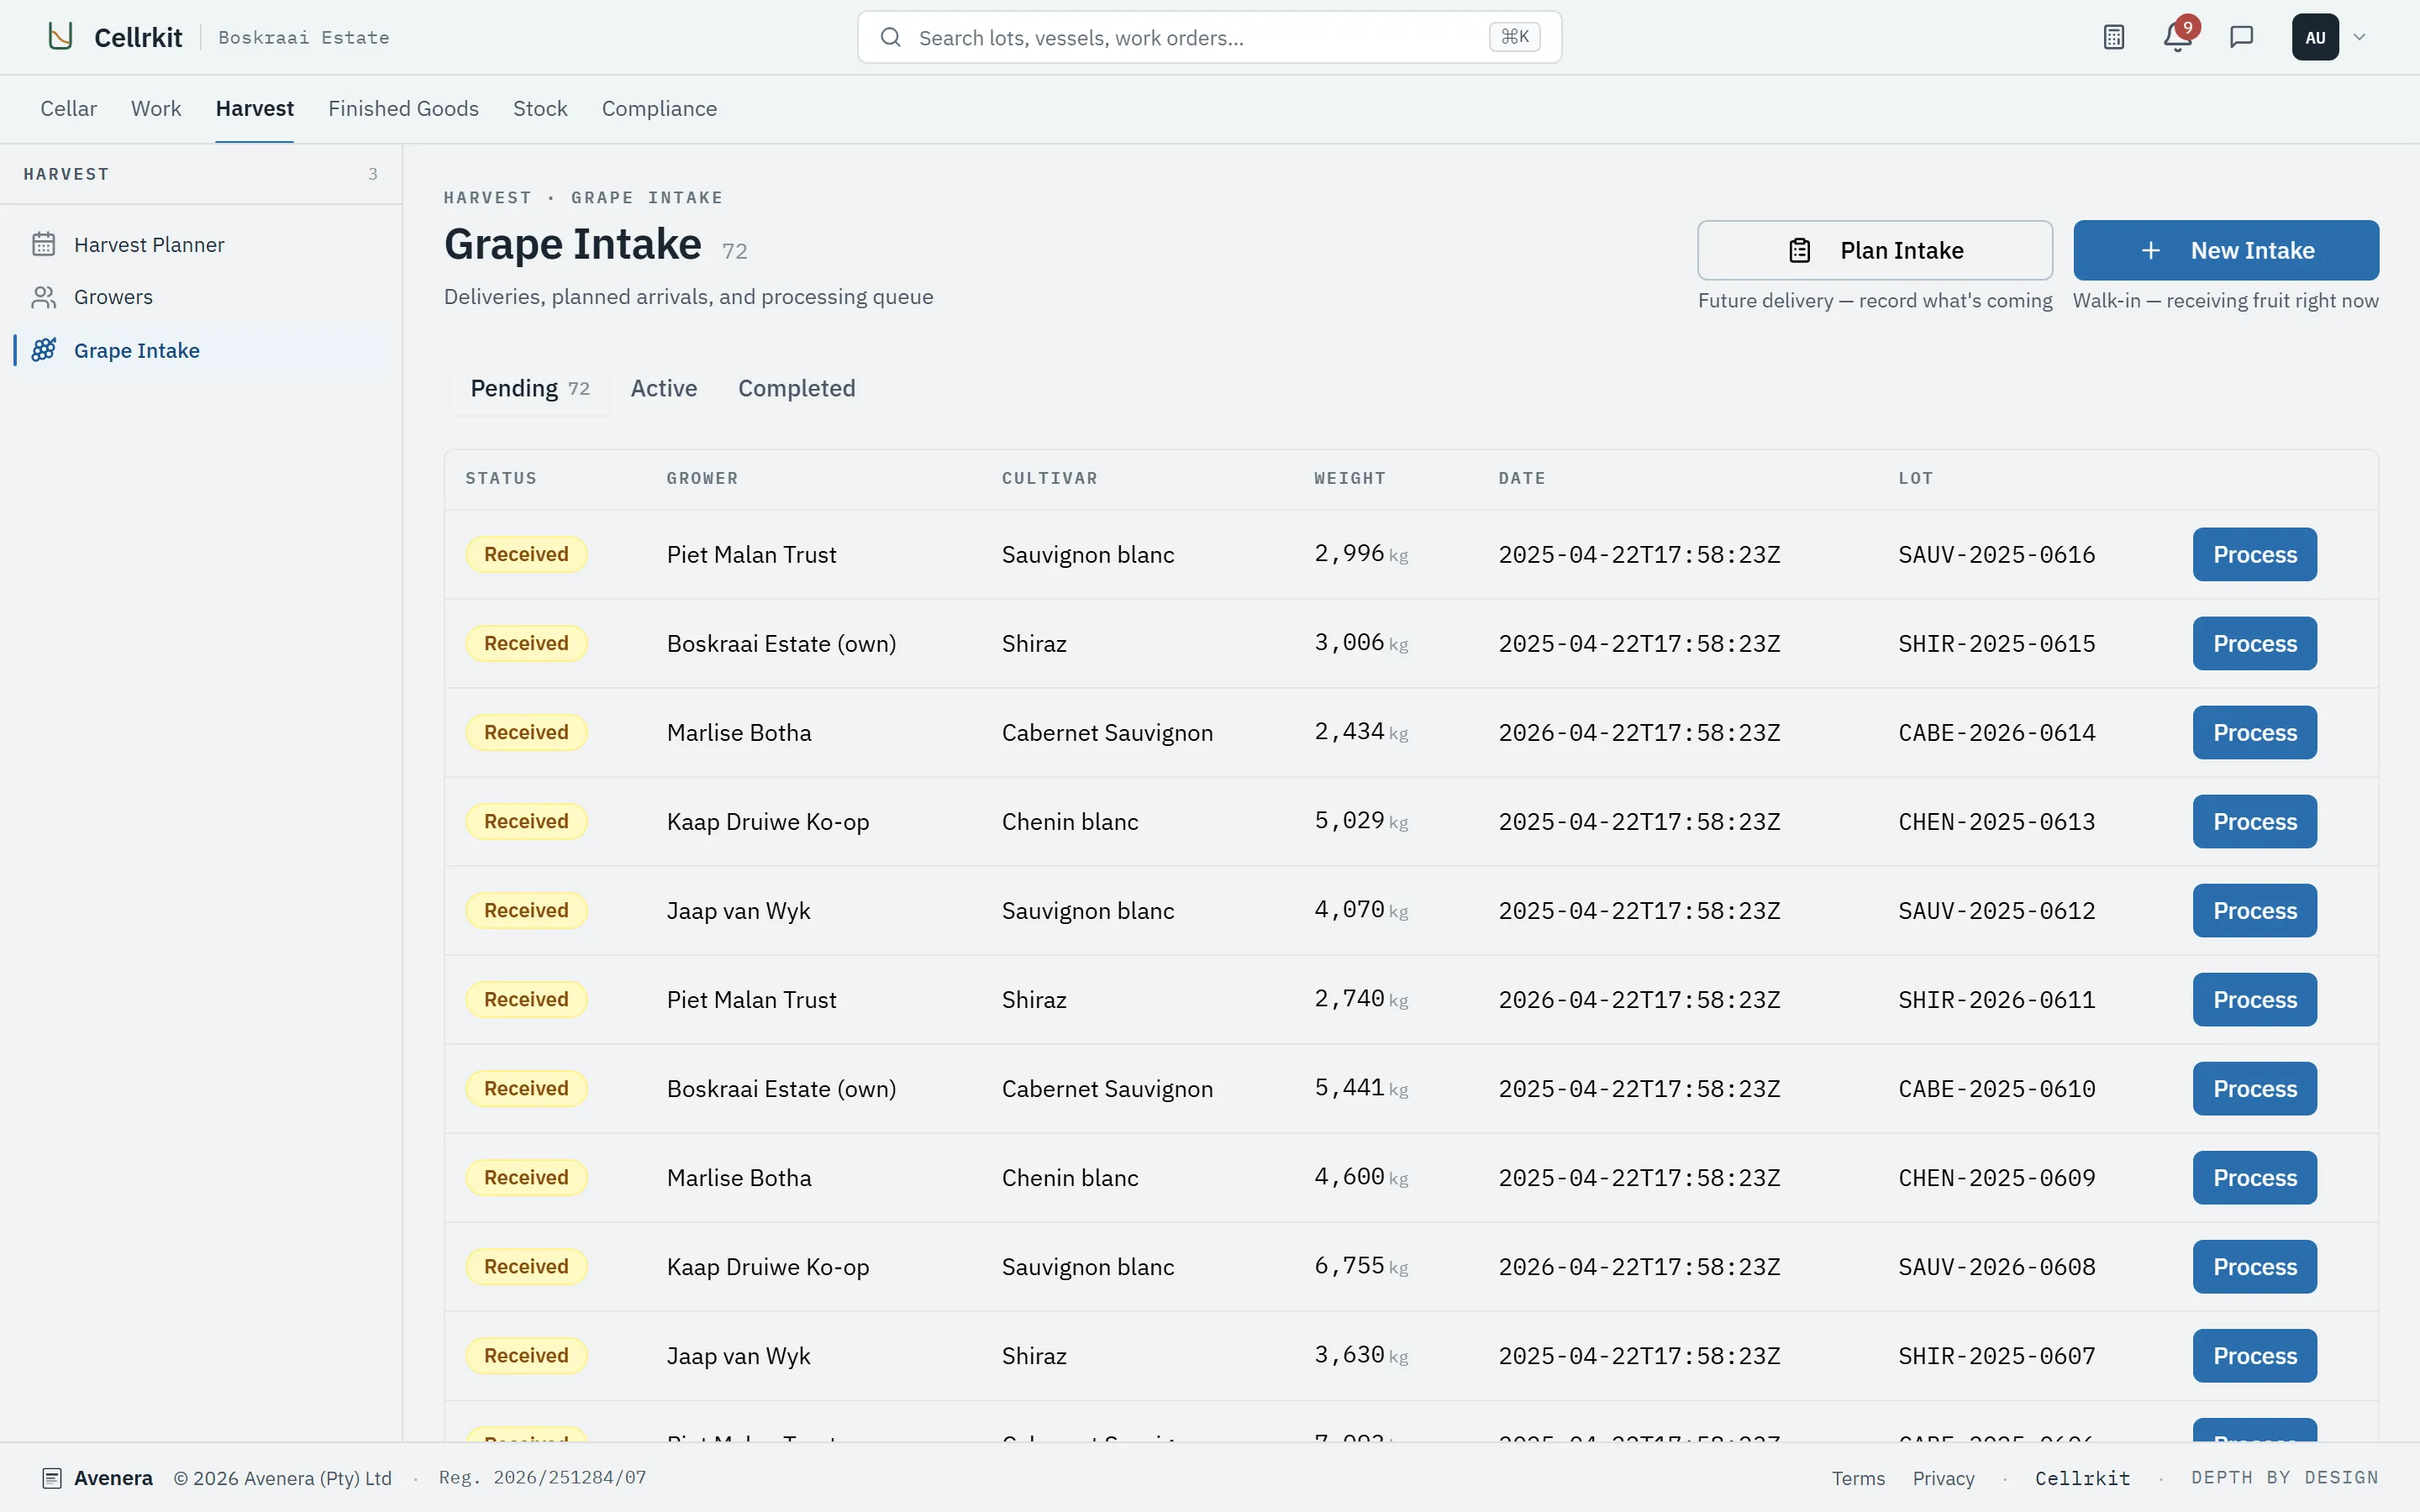The height and width of the screenshot is (1512, 2420).
Task: Click the search magnifier icon
Action: (x=890, y=37)
